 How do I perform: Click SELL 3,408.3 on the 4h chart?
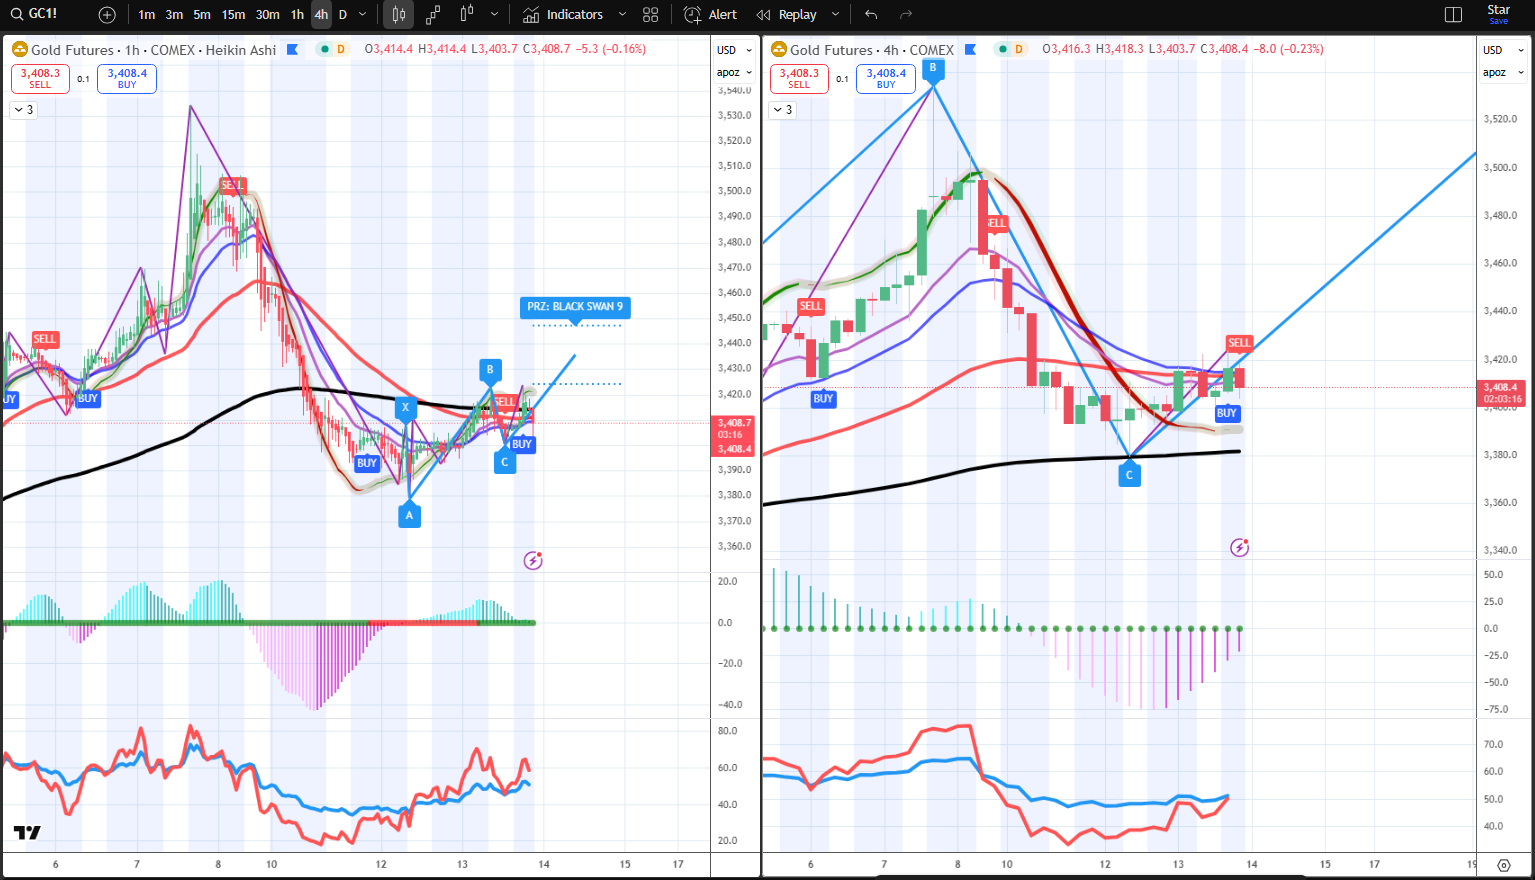coord(799,78)
